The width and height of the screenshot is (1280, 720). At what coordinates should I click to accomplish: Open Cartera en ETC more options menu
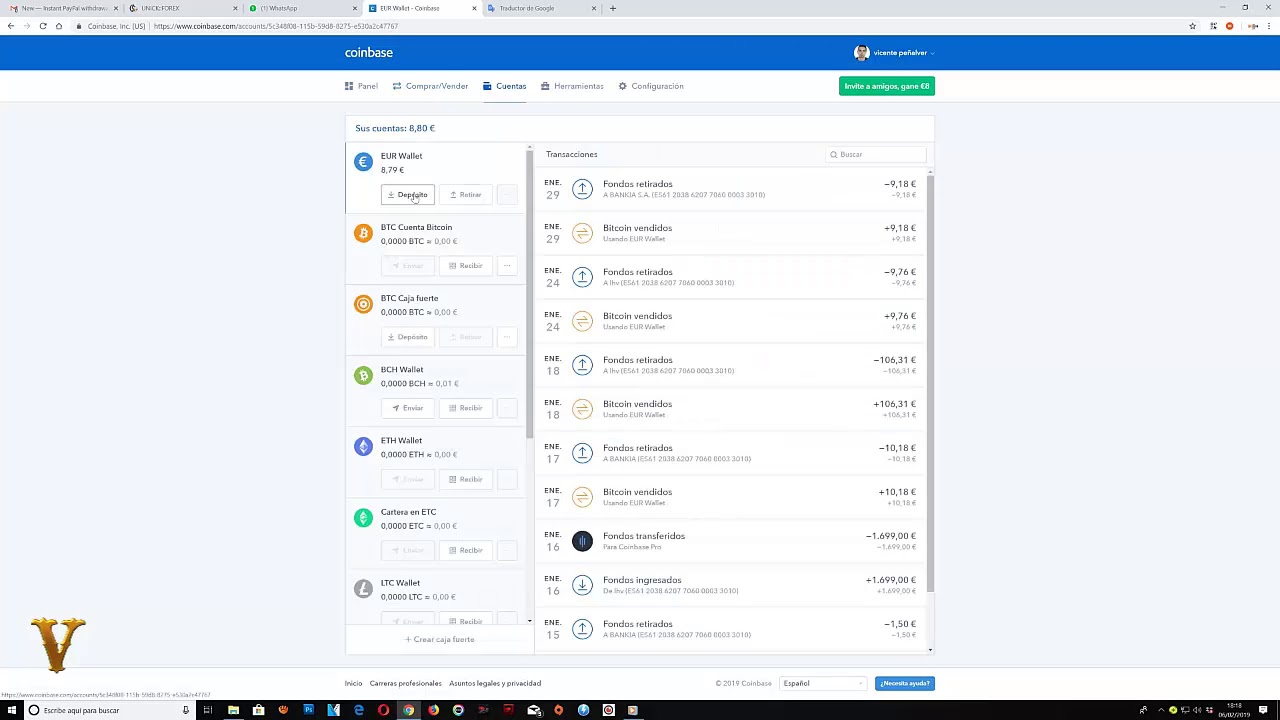tap(507, 550)
